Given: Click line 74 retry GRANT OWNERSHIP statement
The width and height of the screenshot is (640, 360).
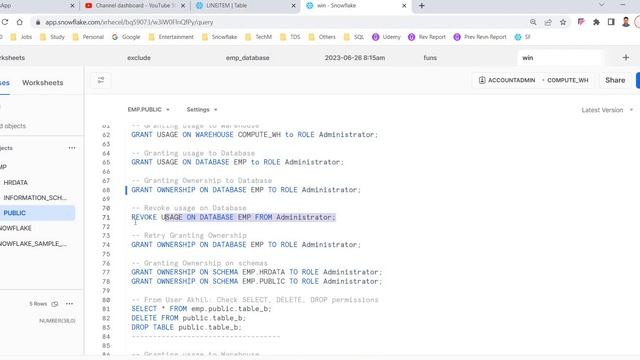Looking at the screenshot, I should (246, 245).
